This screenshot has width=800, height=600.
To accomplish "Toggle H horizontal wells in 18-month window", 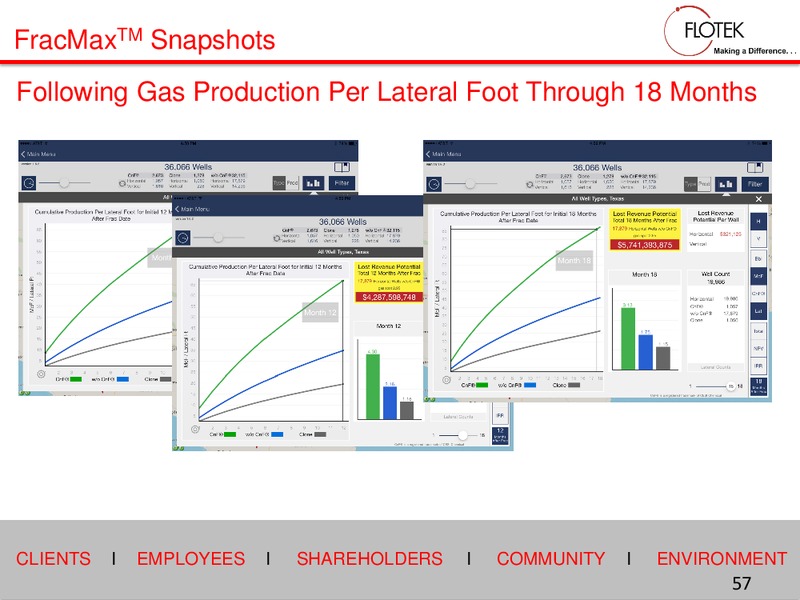I will (x=758, y=221).
